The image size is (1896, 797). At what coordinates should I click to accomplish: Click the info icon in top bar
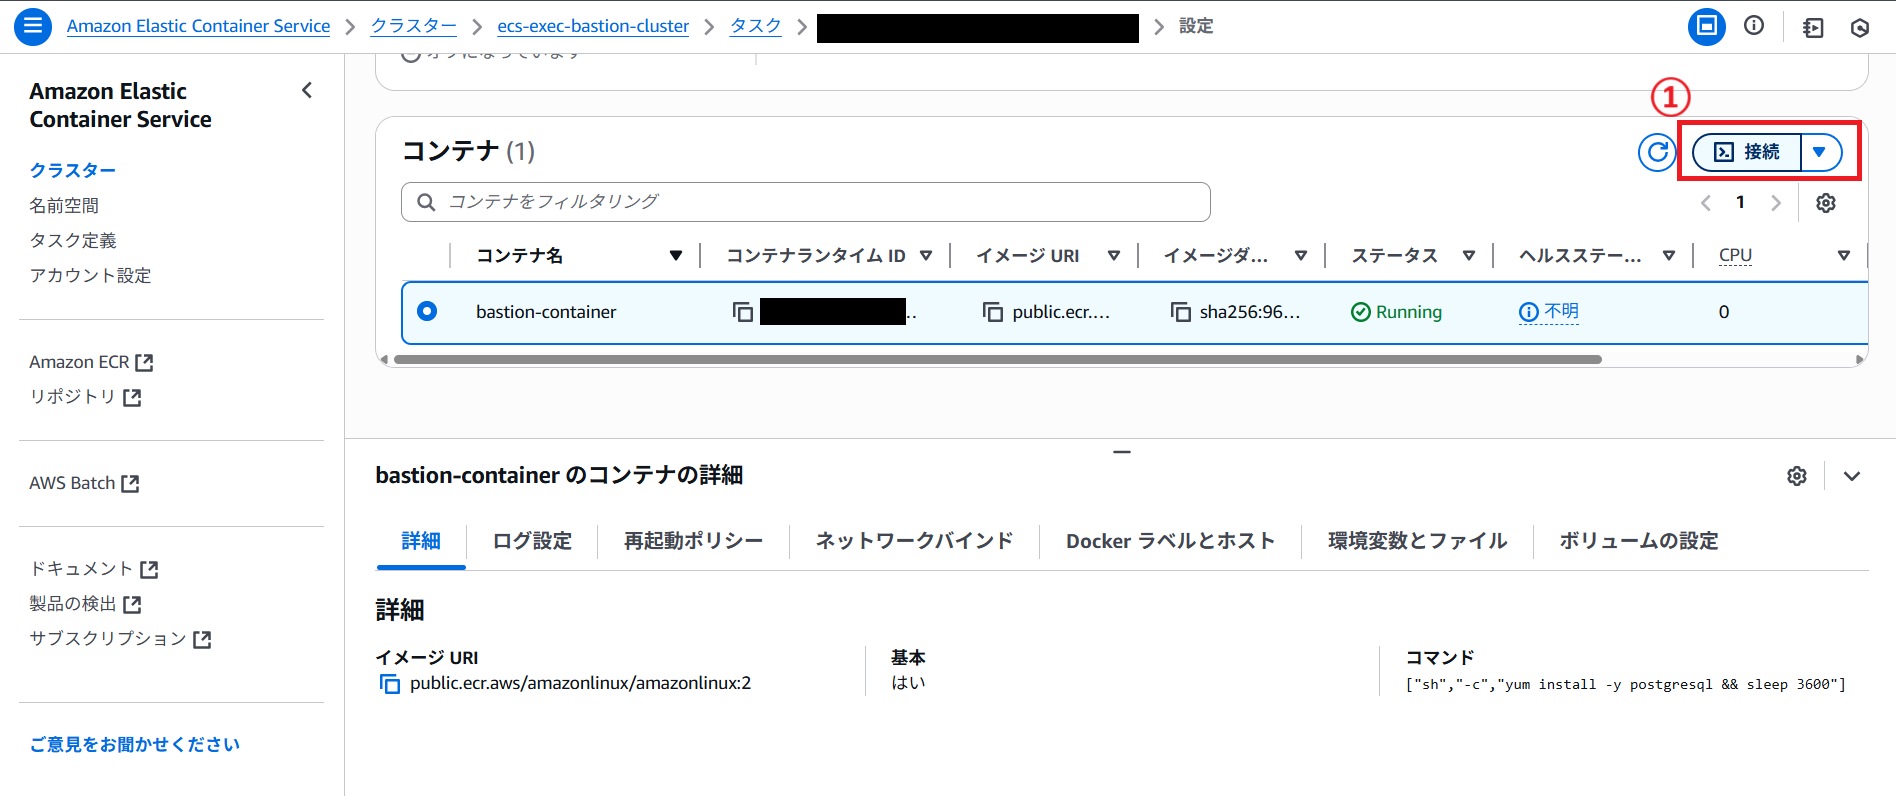1754,26
